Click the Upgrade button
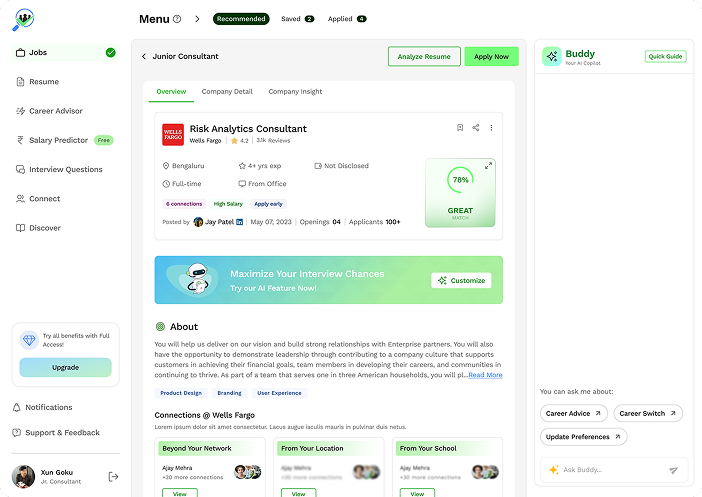702x497 pixels. point(65,367)
